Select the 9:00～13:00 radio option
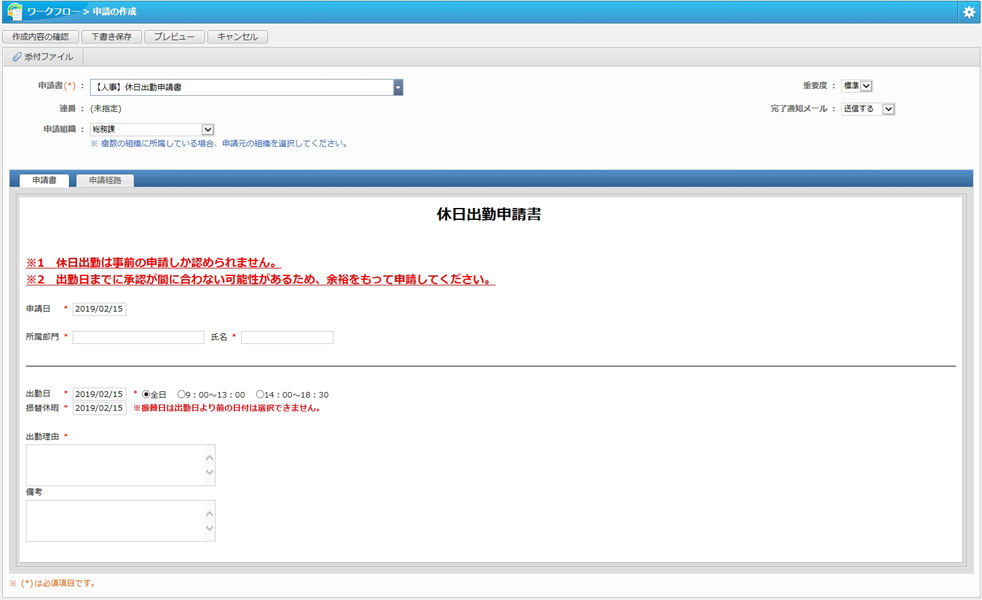Image resolution: width=982 pixels, height=600 pixels. 182,395
